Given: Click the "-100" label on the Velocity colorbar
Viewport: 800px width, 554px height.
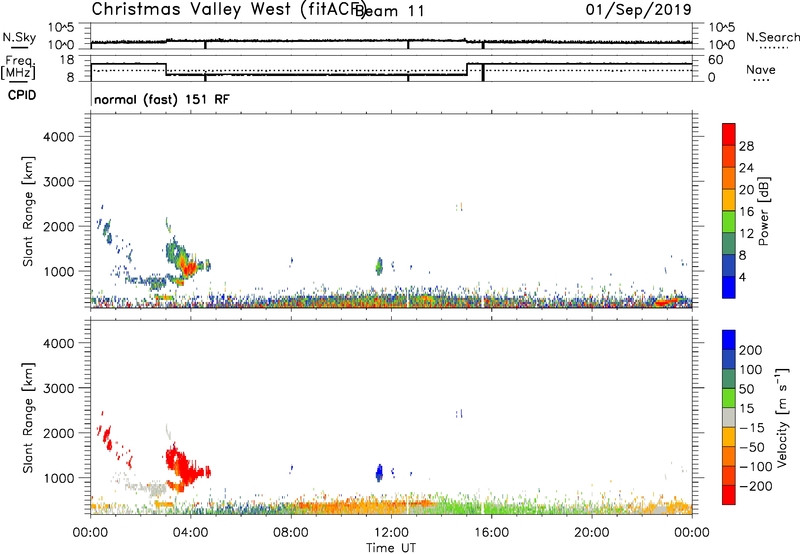Looking at the screenshot, I should [x=755, y=467].
